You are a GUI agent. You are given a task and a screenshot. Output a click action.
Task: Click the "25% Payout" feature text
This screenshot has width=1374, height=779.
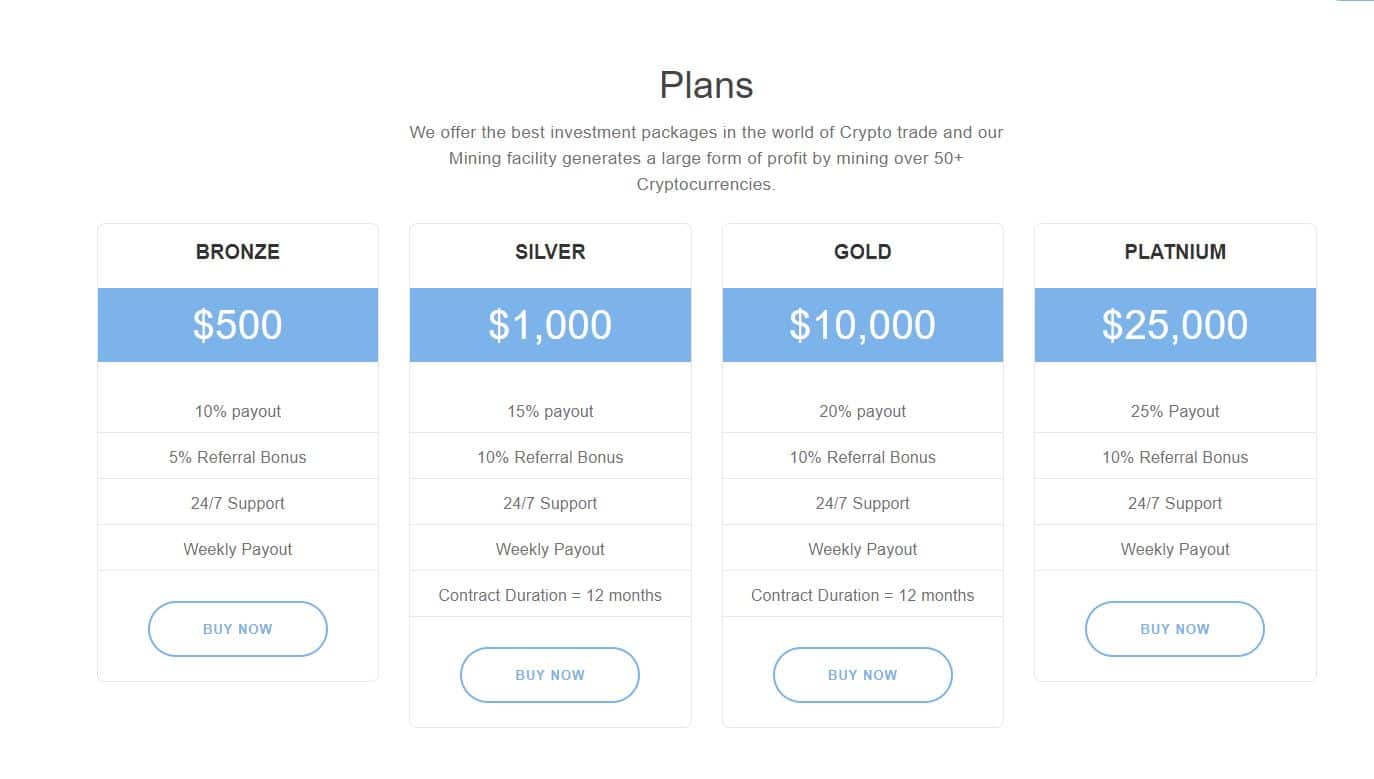tap(1174, 411)
